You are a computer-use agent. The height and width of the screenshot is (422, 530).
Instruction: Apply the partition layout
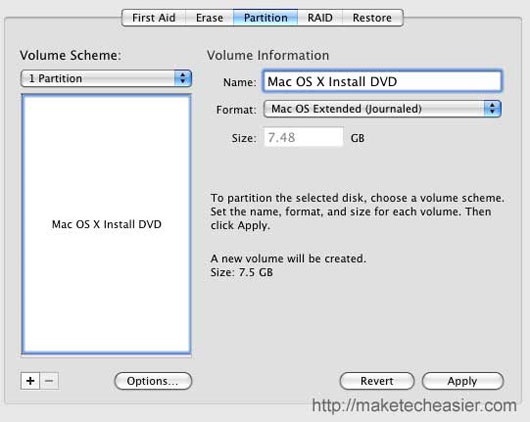click(463, 381)
